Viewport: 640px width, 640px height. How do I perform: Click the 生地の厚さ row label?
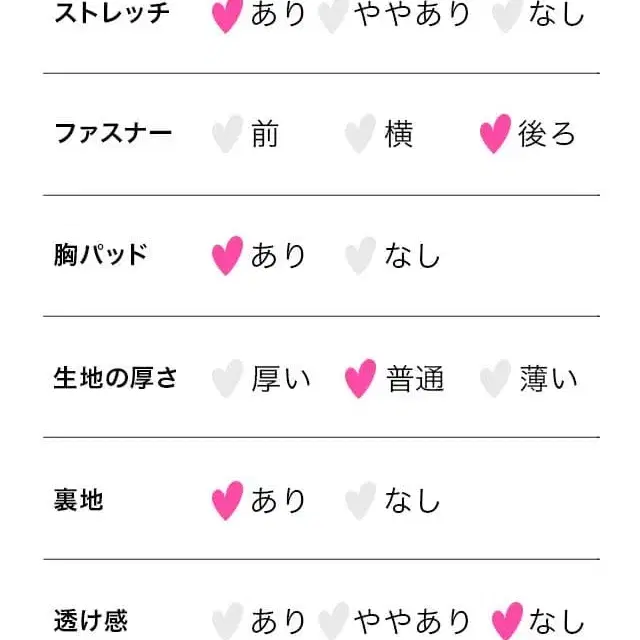pos(115,378)
